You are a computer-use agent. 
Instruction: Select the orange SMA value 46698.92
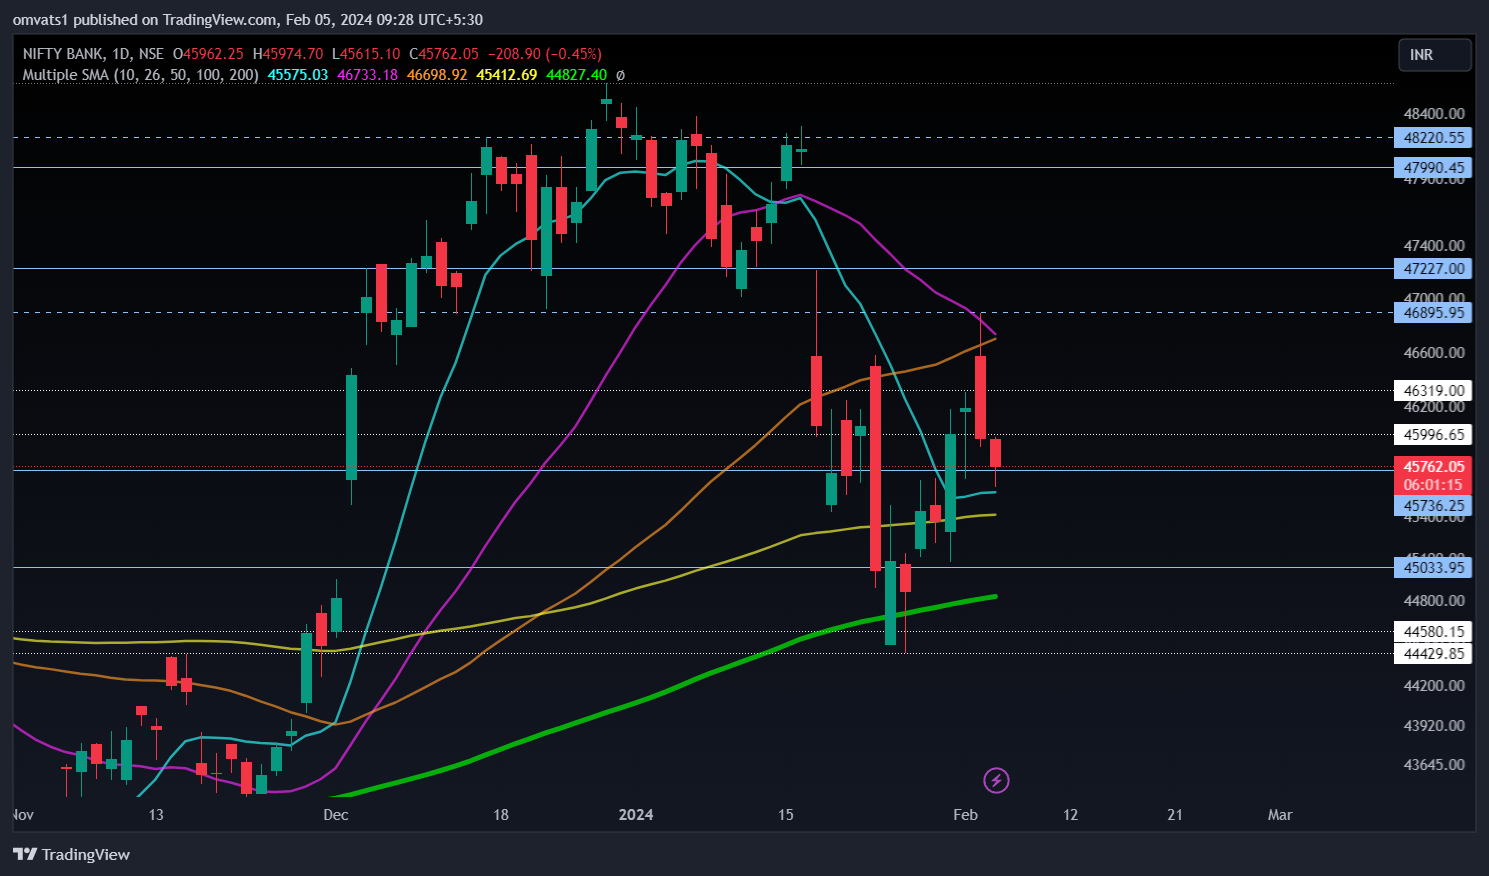437,75
